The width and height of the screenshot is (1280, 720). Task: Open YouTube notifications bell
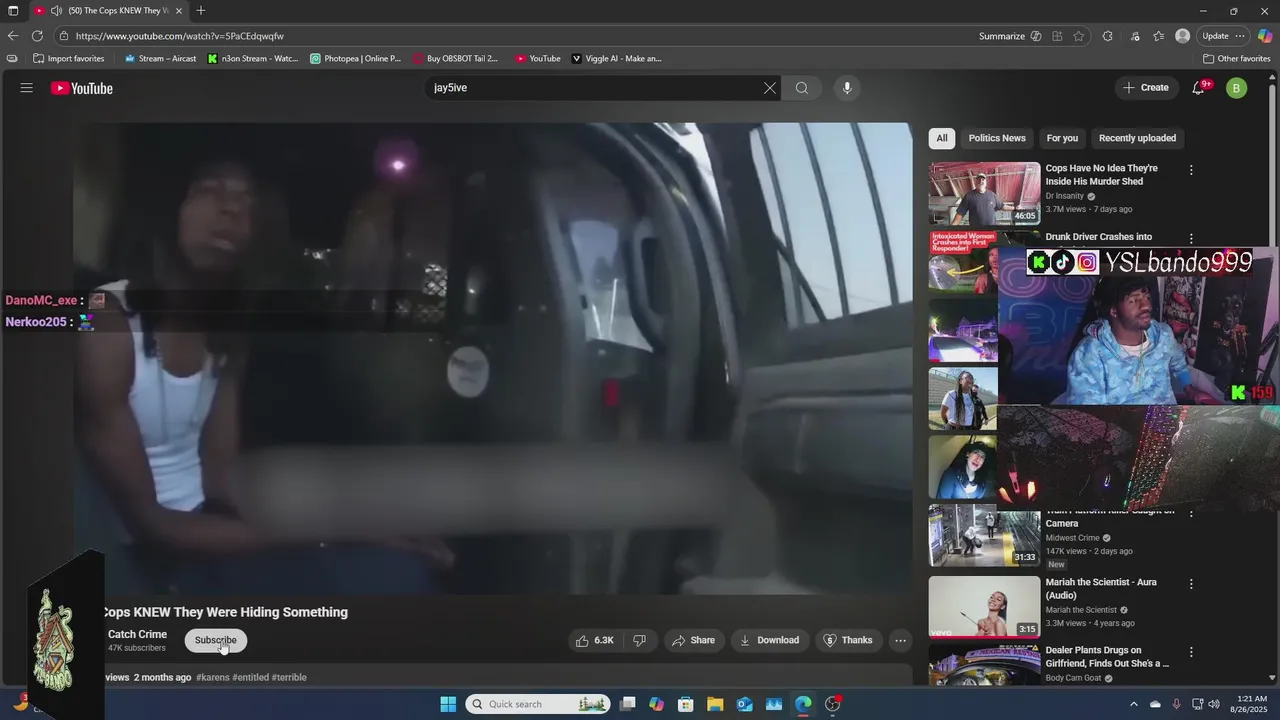coord(1198,88)
